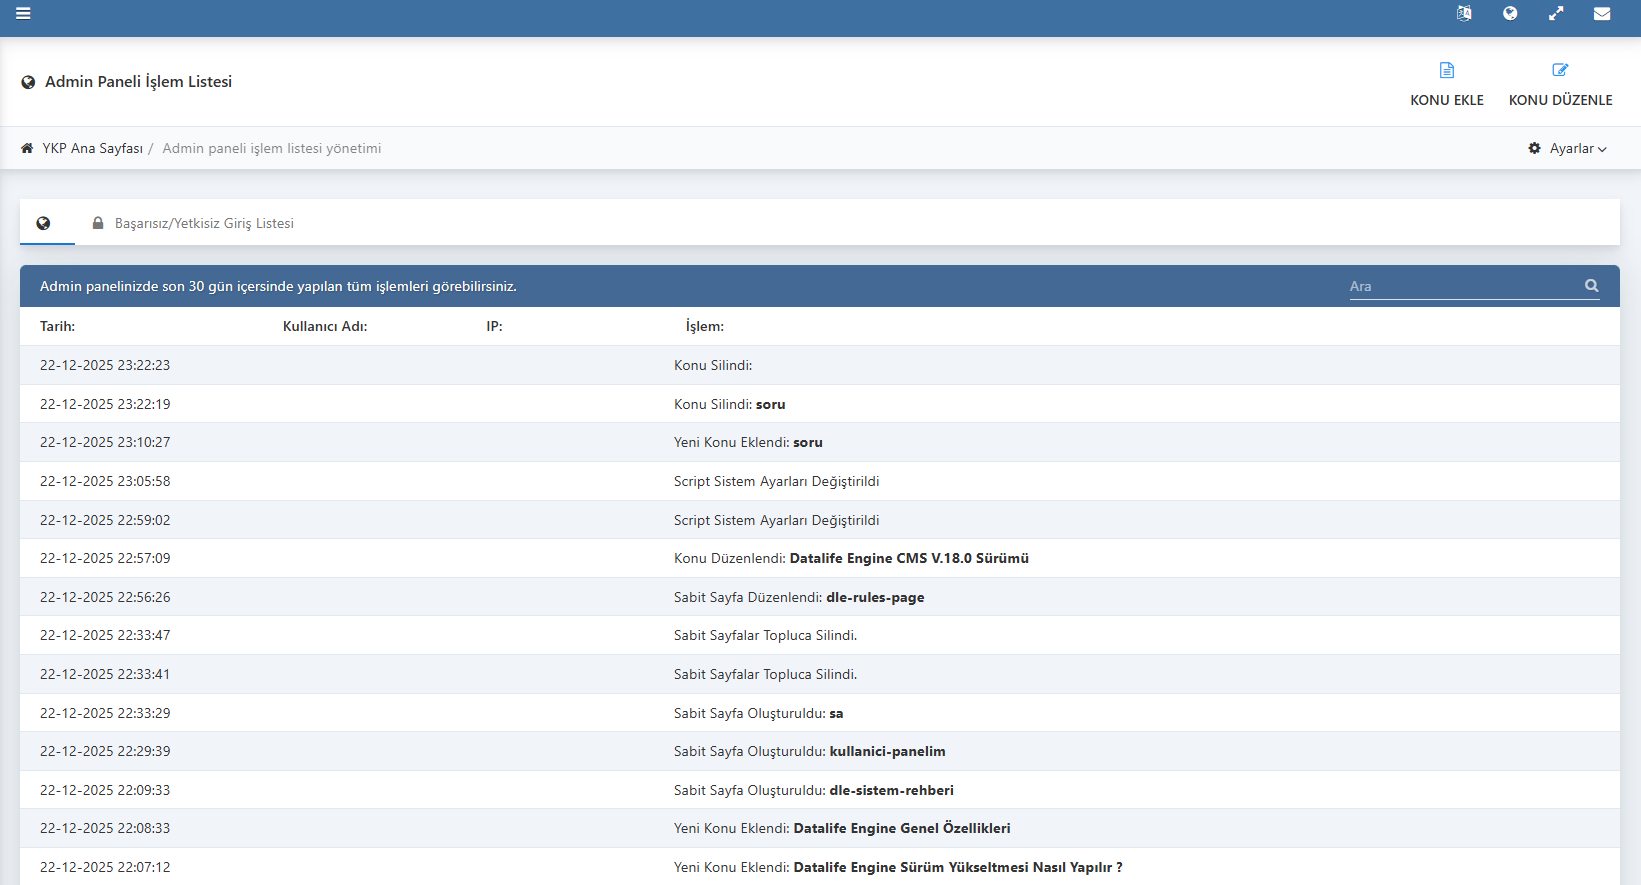Click the search magnifier icon

[1591, 286]
